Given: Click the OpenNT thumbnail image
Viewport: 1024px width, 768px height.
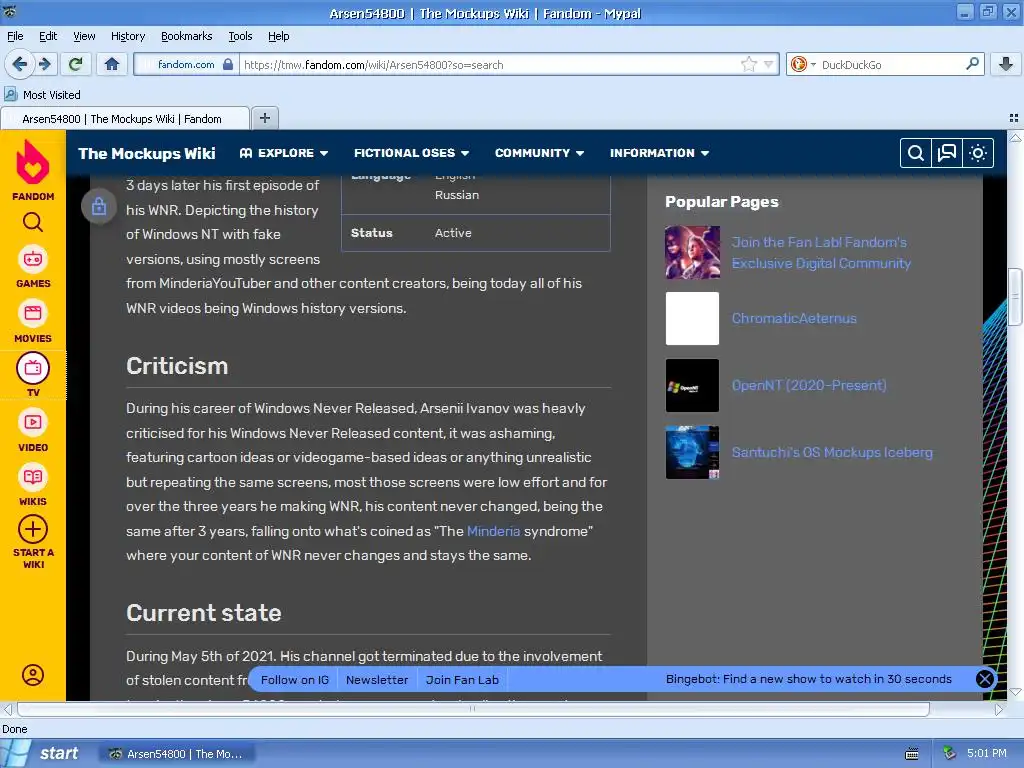Looking at the screenshot, I should (692, 385).
